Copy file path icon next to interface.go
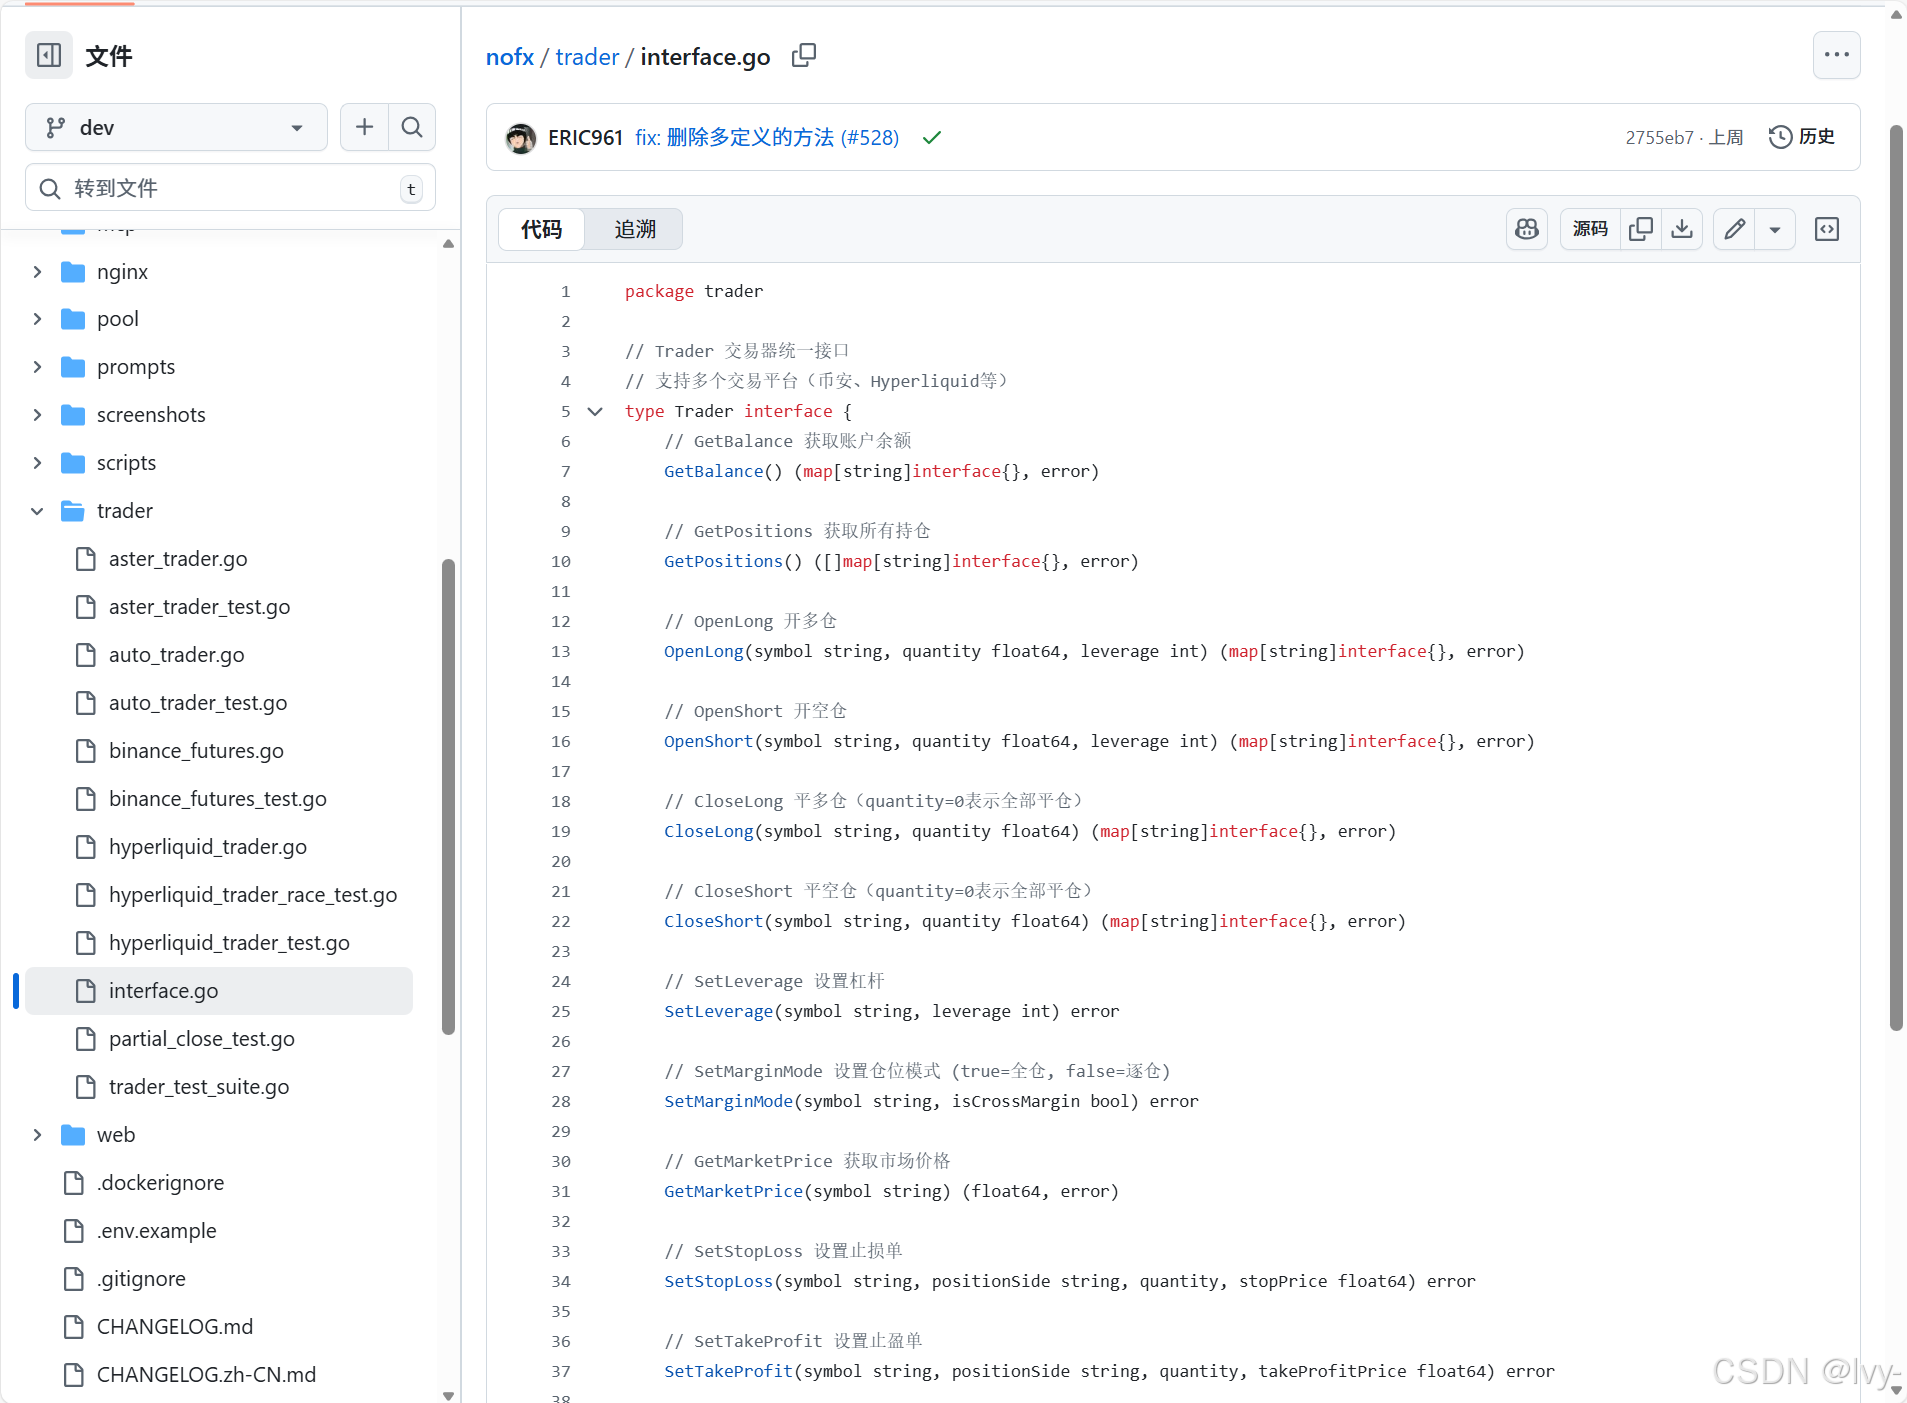 (x=804, y=56)
